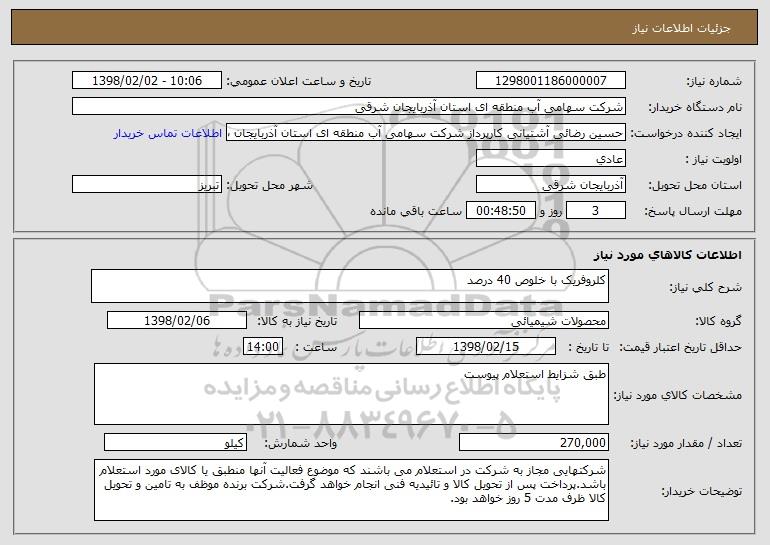
Task: Click the label واحد شمارش
Action: pyautogui.click(x=301, y=443)
